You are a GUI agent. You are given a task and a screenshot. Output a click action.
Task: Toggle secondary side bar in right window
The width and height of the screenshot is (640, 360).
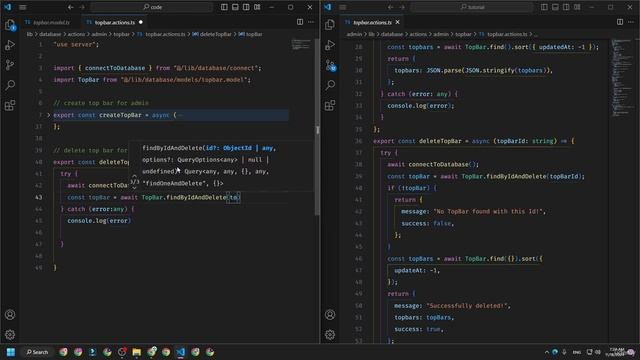click(566, 7)
